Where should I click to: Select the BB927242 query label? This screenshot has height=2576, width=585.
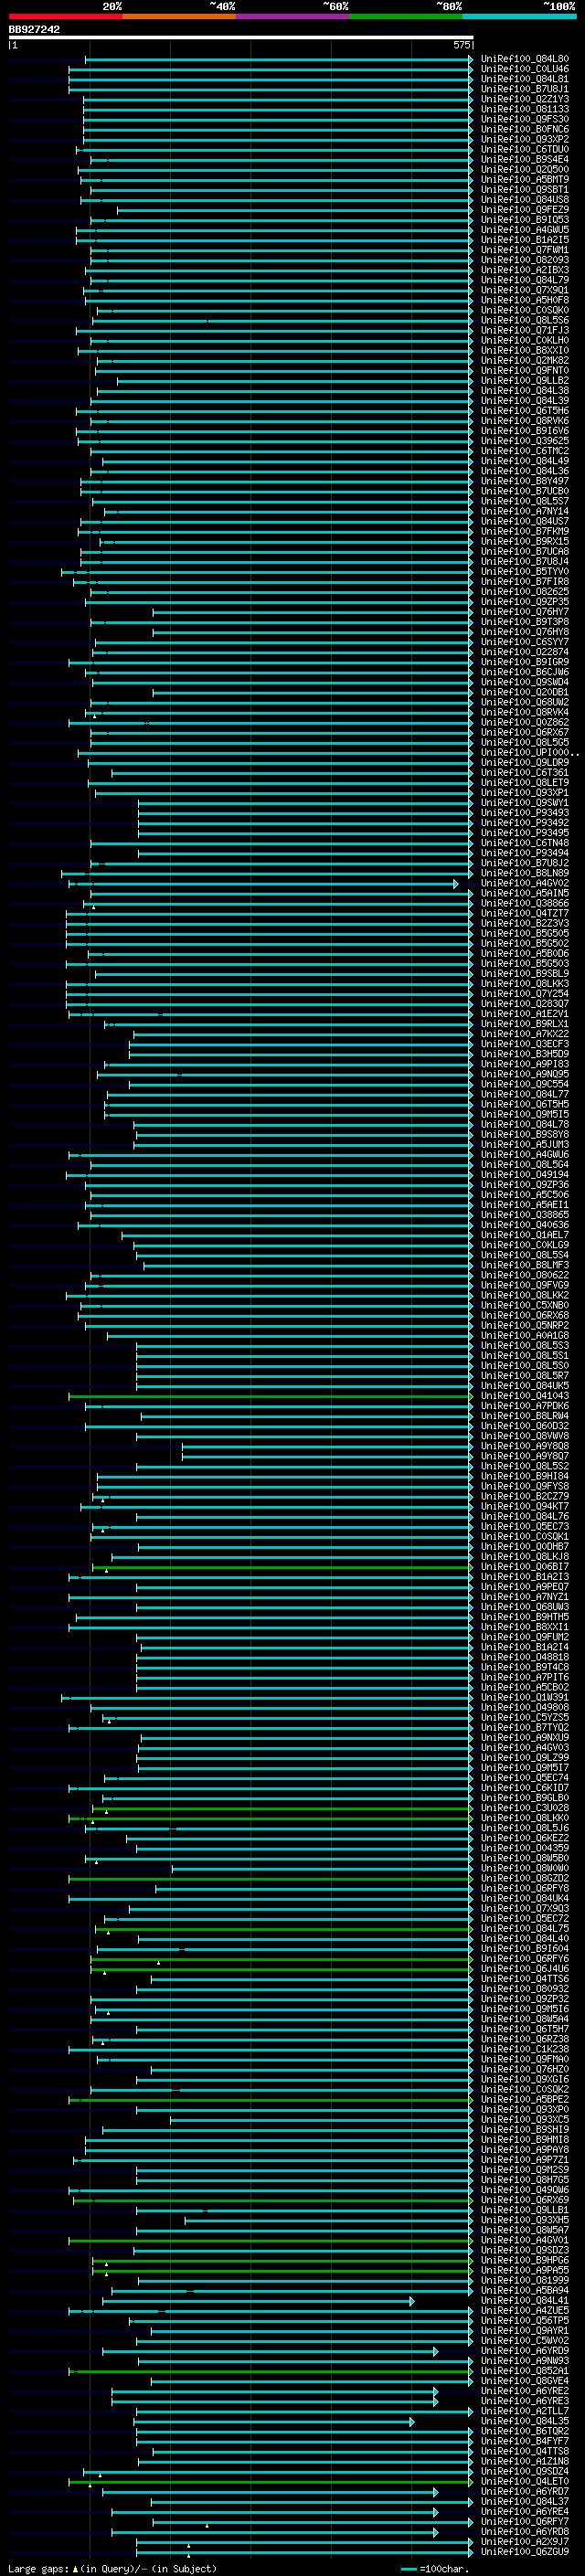tap(34, 29)
